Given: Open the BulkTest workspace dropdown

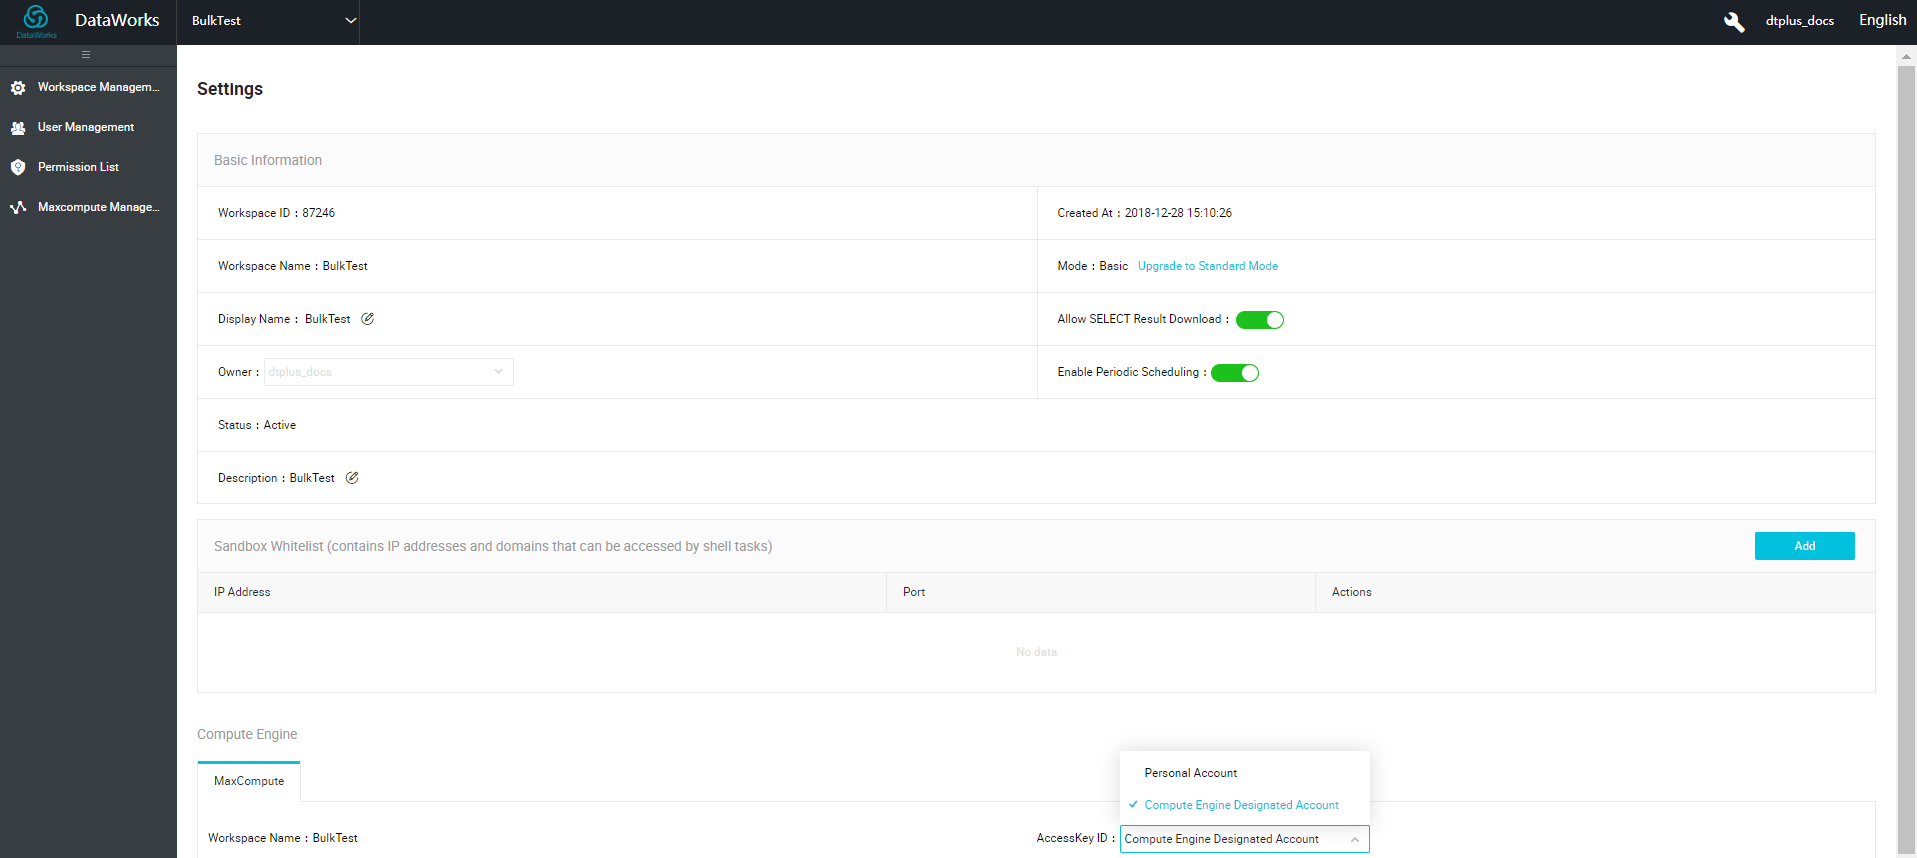Looking at the screenshot, I should (268, 21).
